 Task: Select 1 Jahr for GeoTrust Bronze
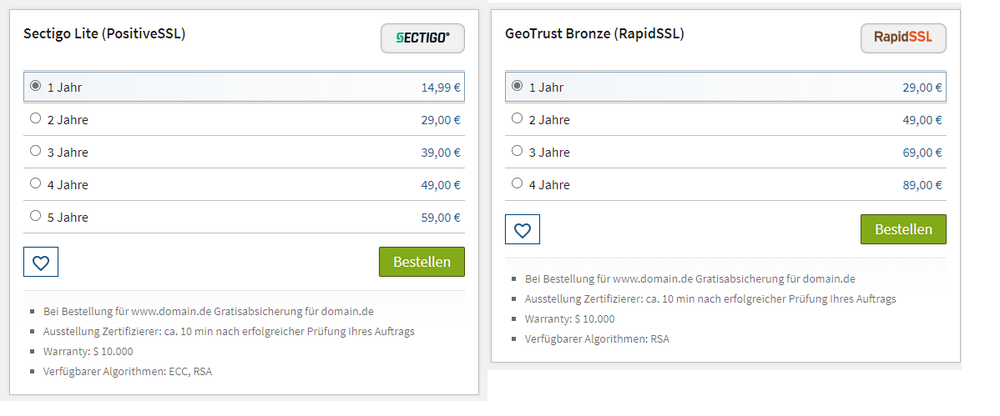tap(517, 86)
